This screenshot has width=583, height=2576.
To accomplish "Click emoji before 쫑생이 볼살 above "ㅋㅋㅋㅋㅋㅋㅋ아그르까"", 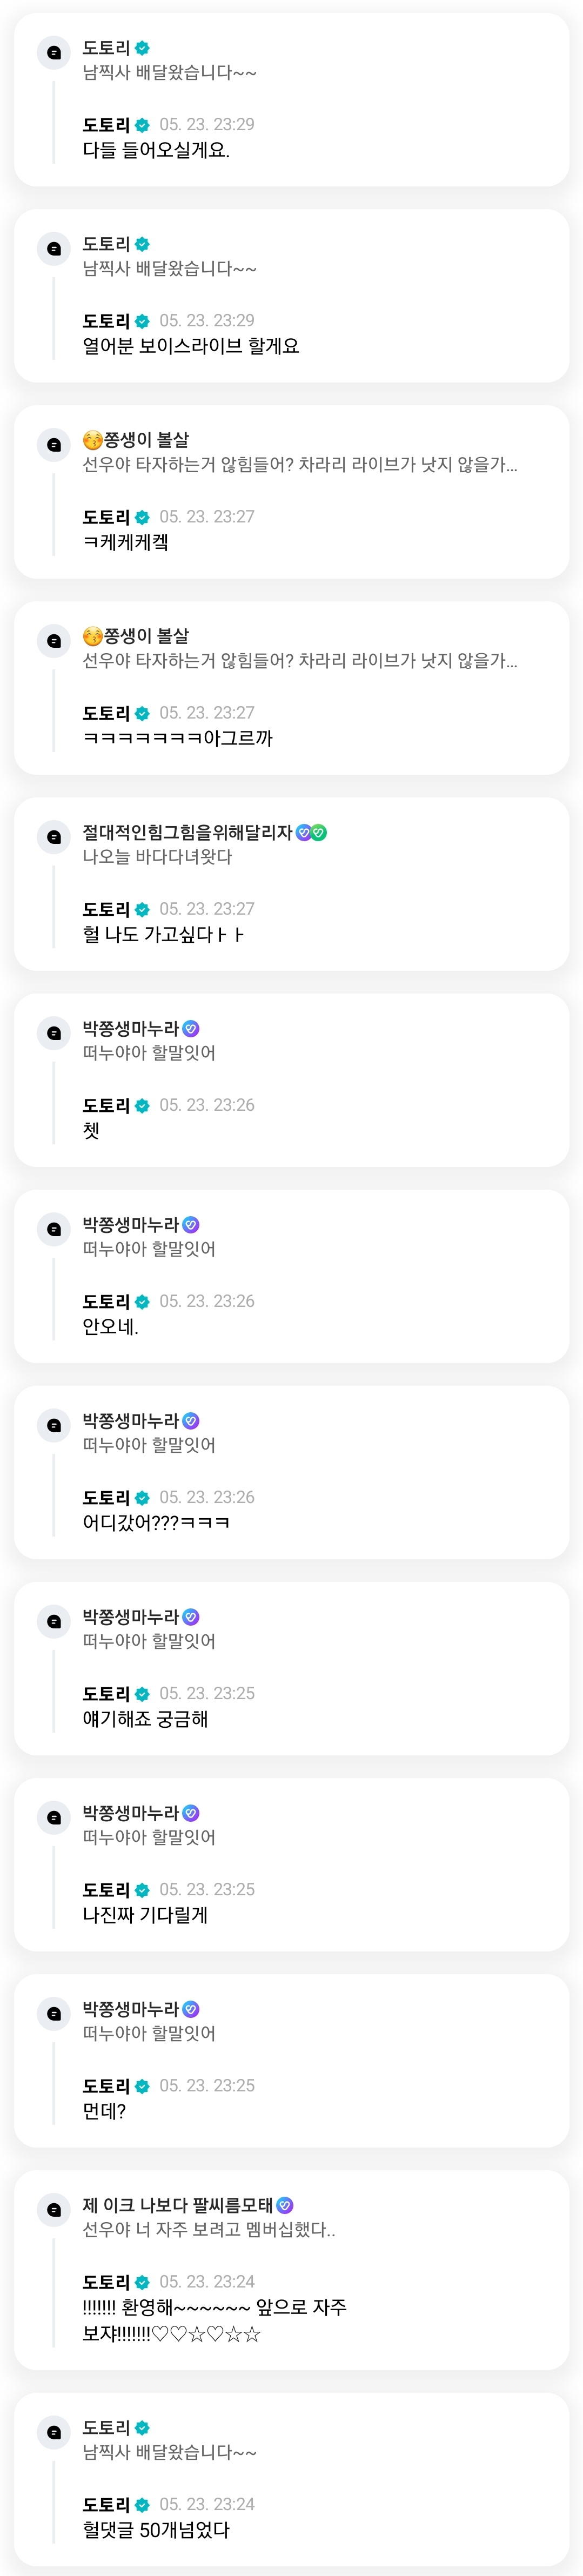I will coord(92,636).
